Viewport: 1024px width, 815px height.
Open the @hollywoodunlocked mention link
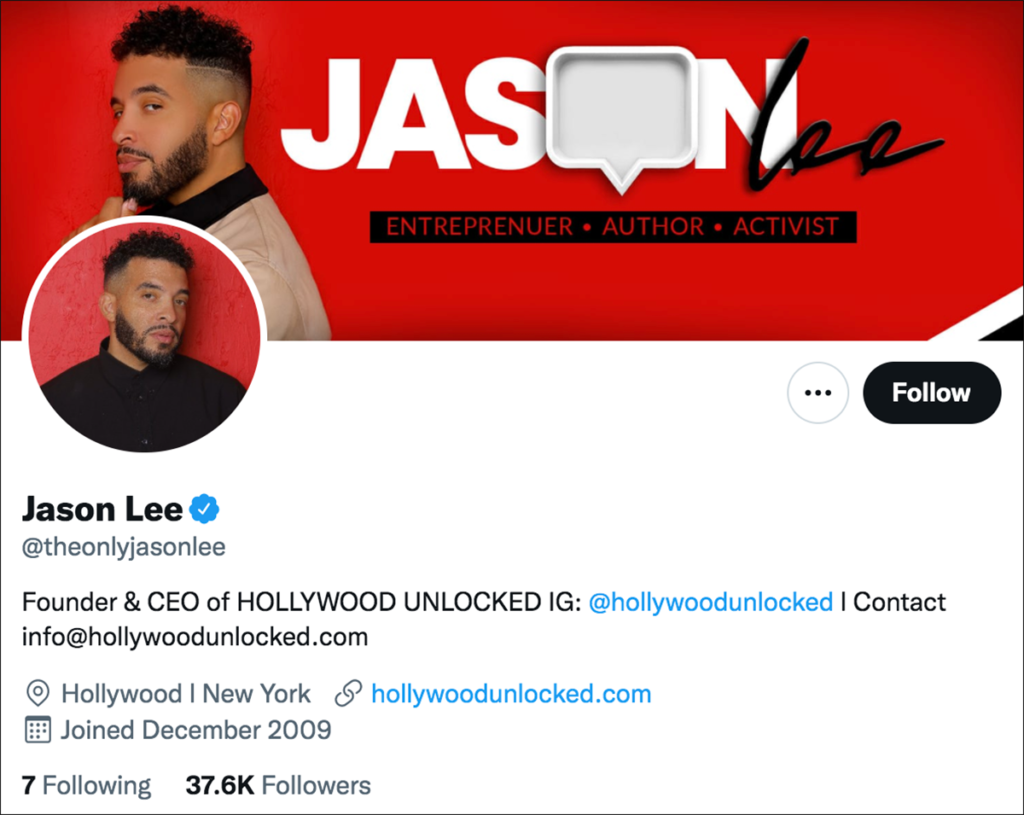point(711,602)
